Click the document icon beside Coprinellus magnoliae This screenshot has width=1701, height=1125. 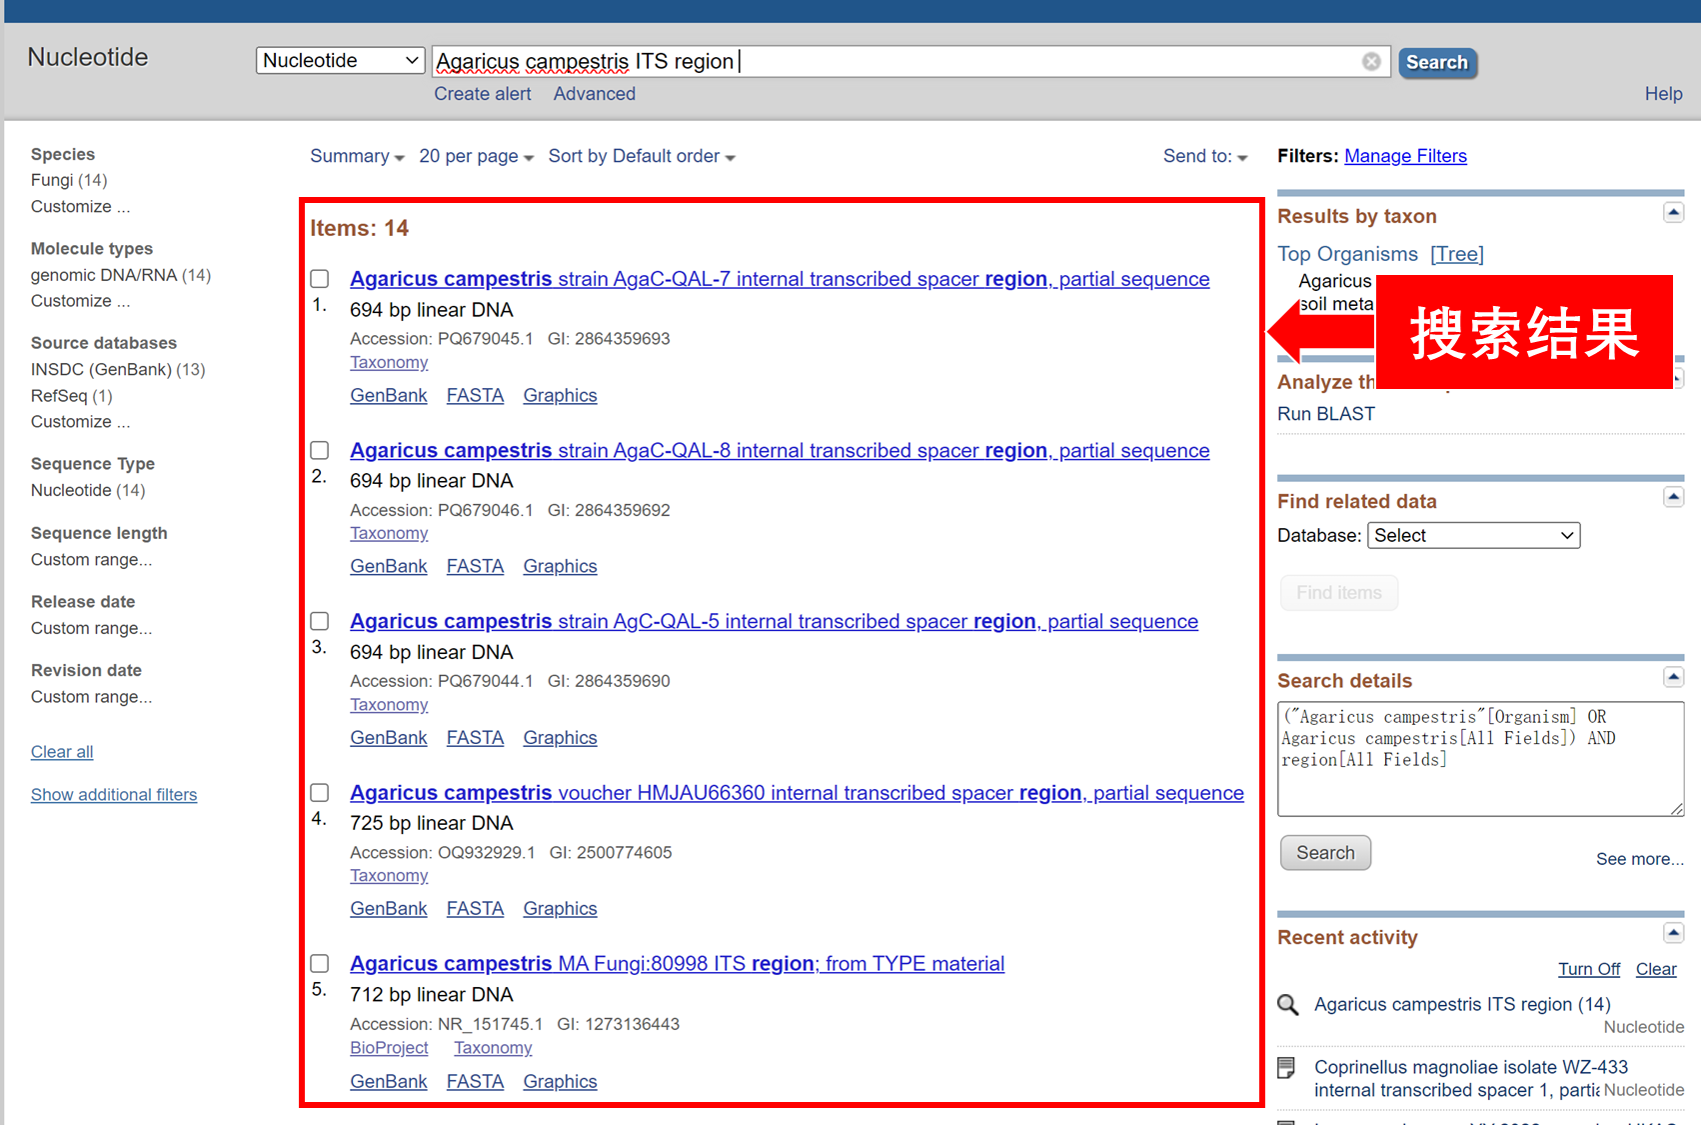[1287, 1068]
